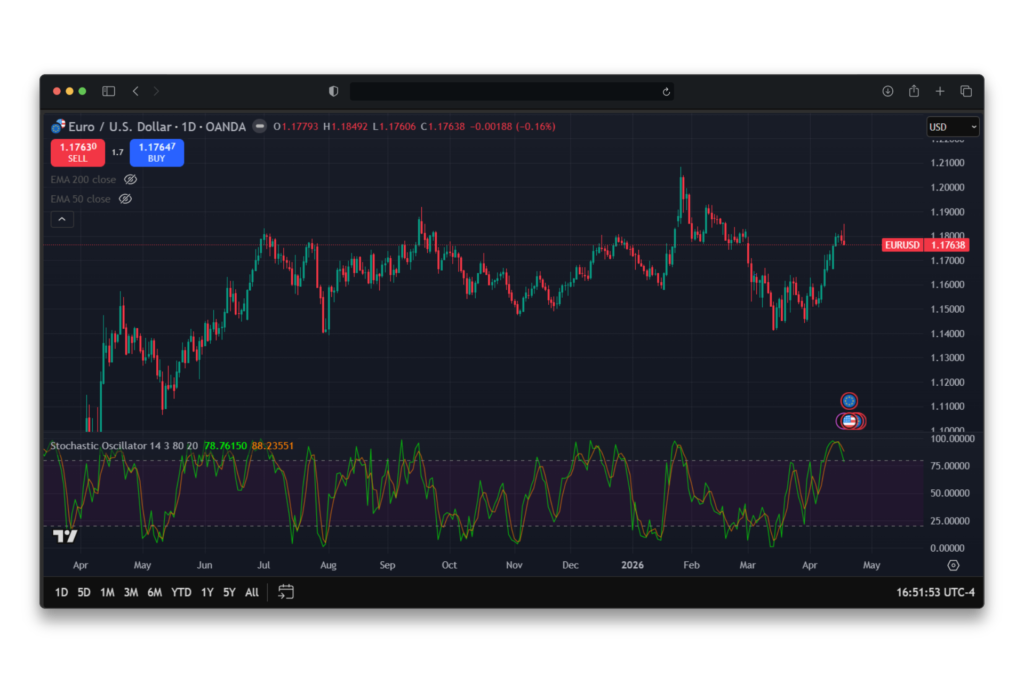The width and height of the screenshot is (1024, 683).
Task: Click the EU flag event marker on chart
Action: pos(849,400)
